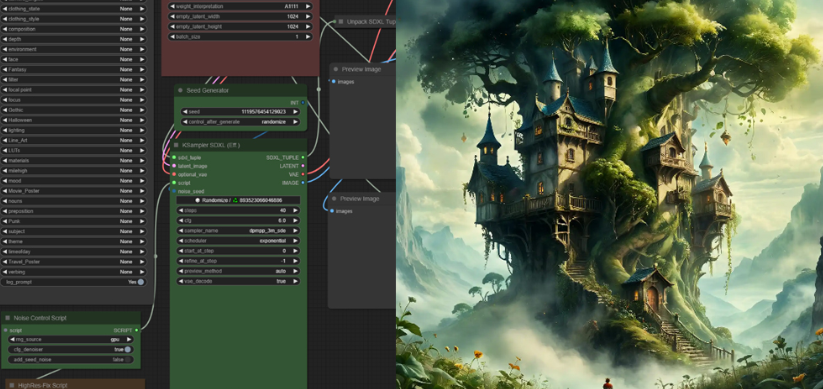Open the lighting style dropdown
The height and width of the screenshot is (389, 823).
pos(73,130)
